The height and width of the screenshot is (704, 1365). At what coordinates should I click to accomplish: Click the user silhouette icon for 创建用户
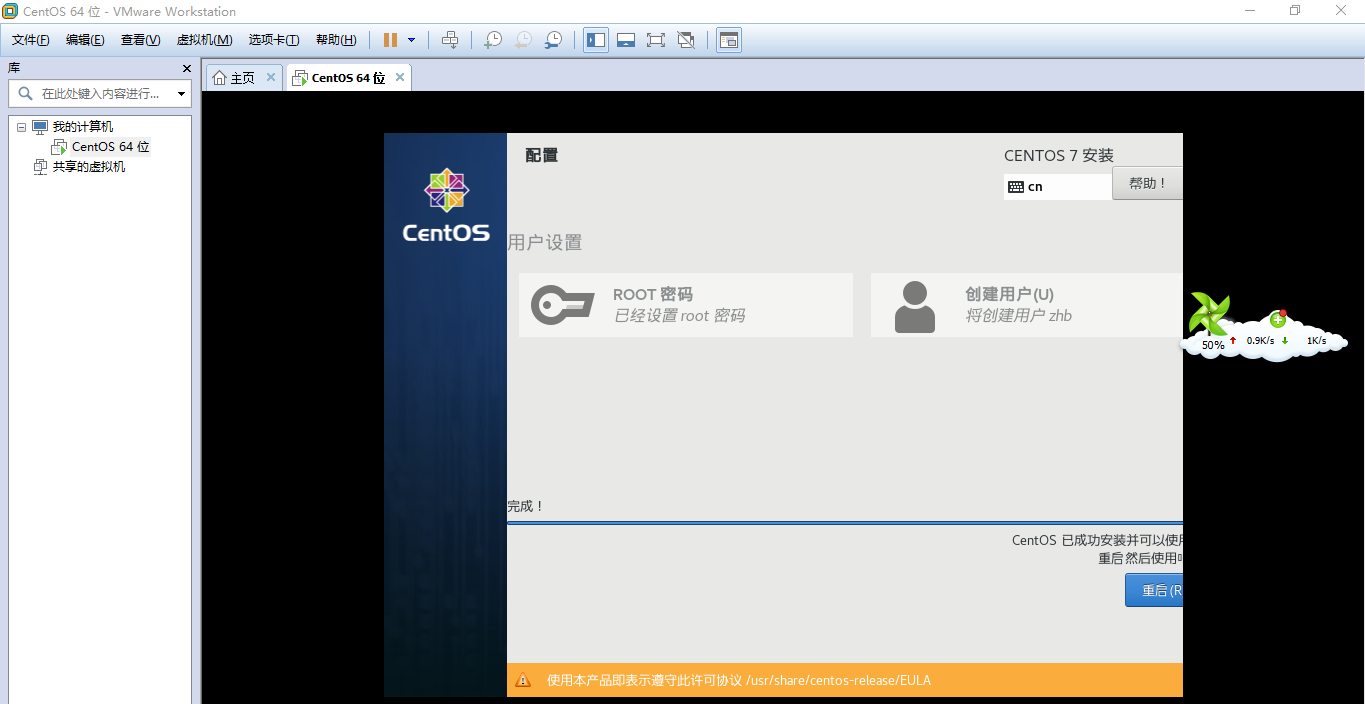tap(914, 307)
